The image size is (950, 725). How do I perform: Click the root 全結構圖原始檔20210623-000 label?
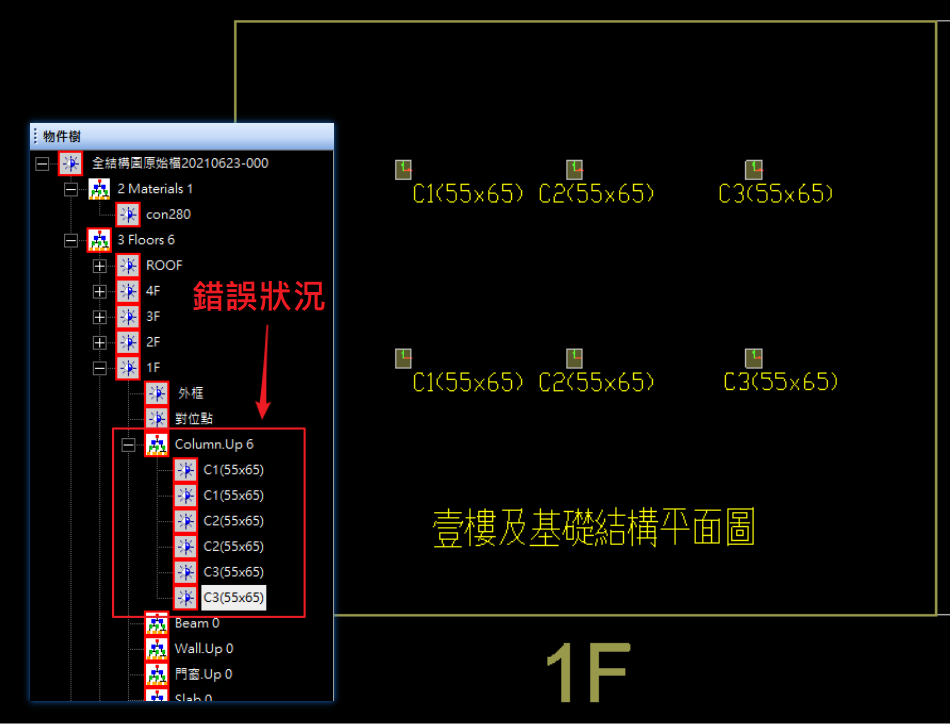click(x=180, y=164)
